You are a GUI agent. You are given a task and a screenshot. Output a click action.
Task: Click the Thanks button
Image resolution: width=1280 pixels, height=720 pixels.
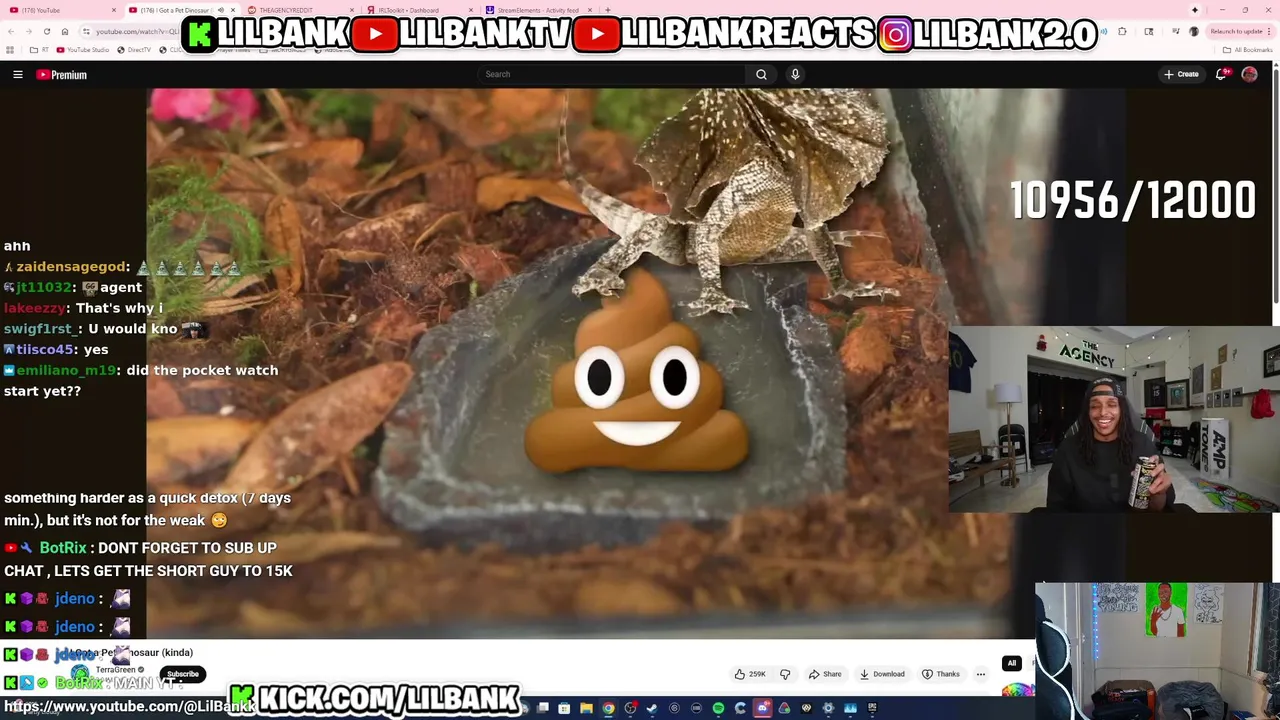point(941,674)
